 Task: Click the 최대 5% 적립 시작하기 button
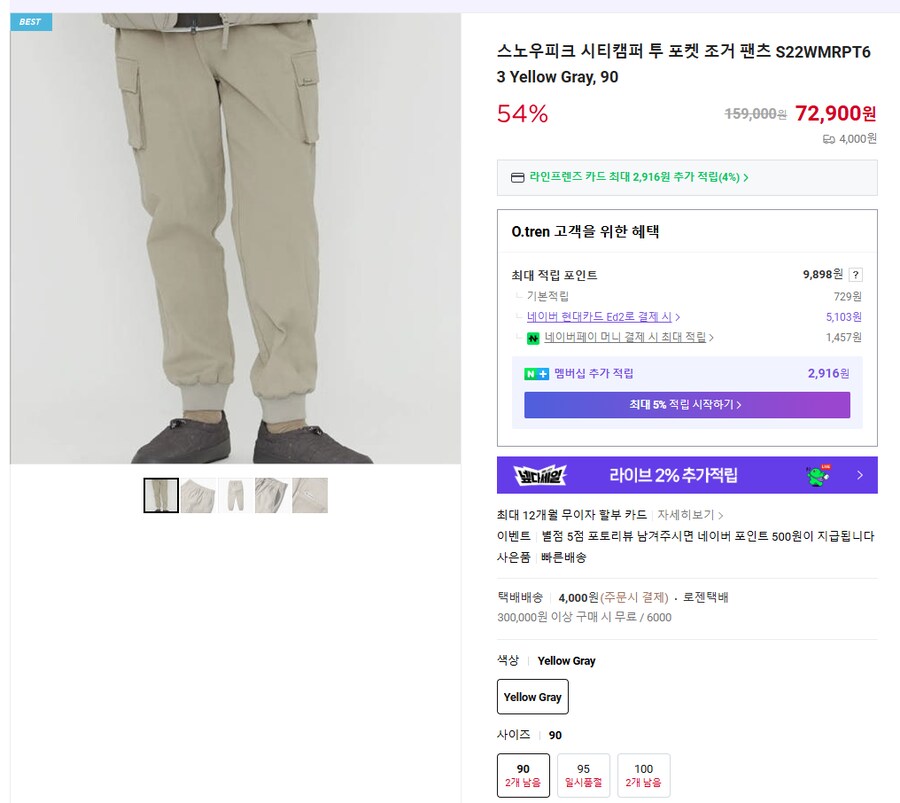pyautogui.click(x=686, y=404)
